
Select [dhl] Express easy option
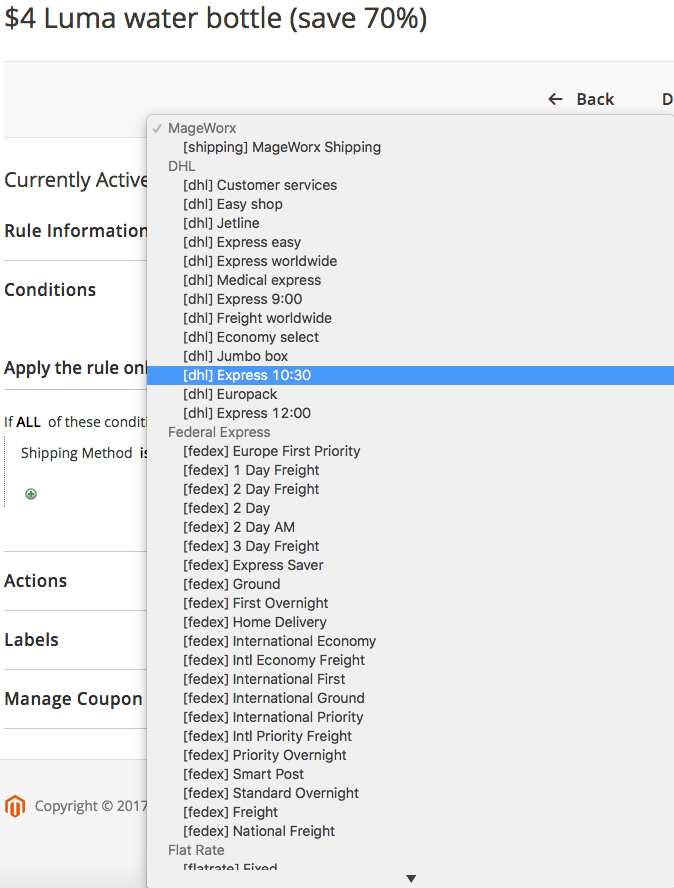[x=411, y=242]
